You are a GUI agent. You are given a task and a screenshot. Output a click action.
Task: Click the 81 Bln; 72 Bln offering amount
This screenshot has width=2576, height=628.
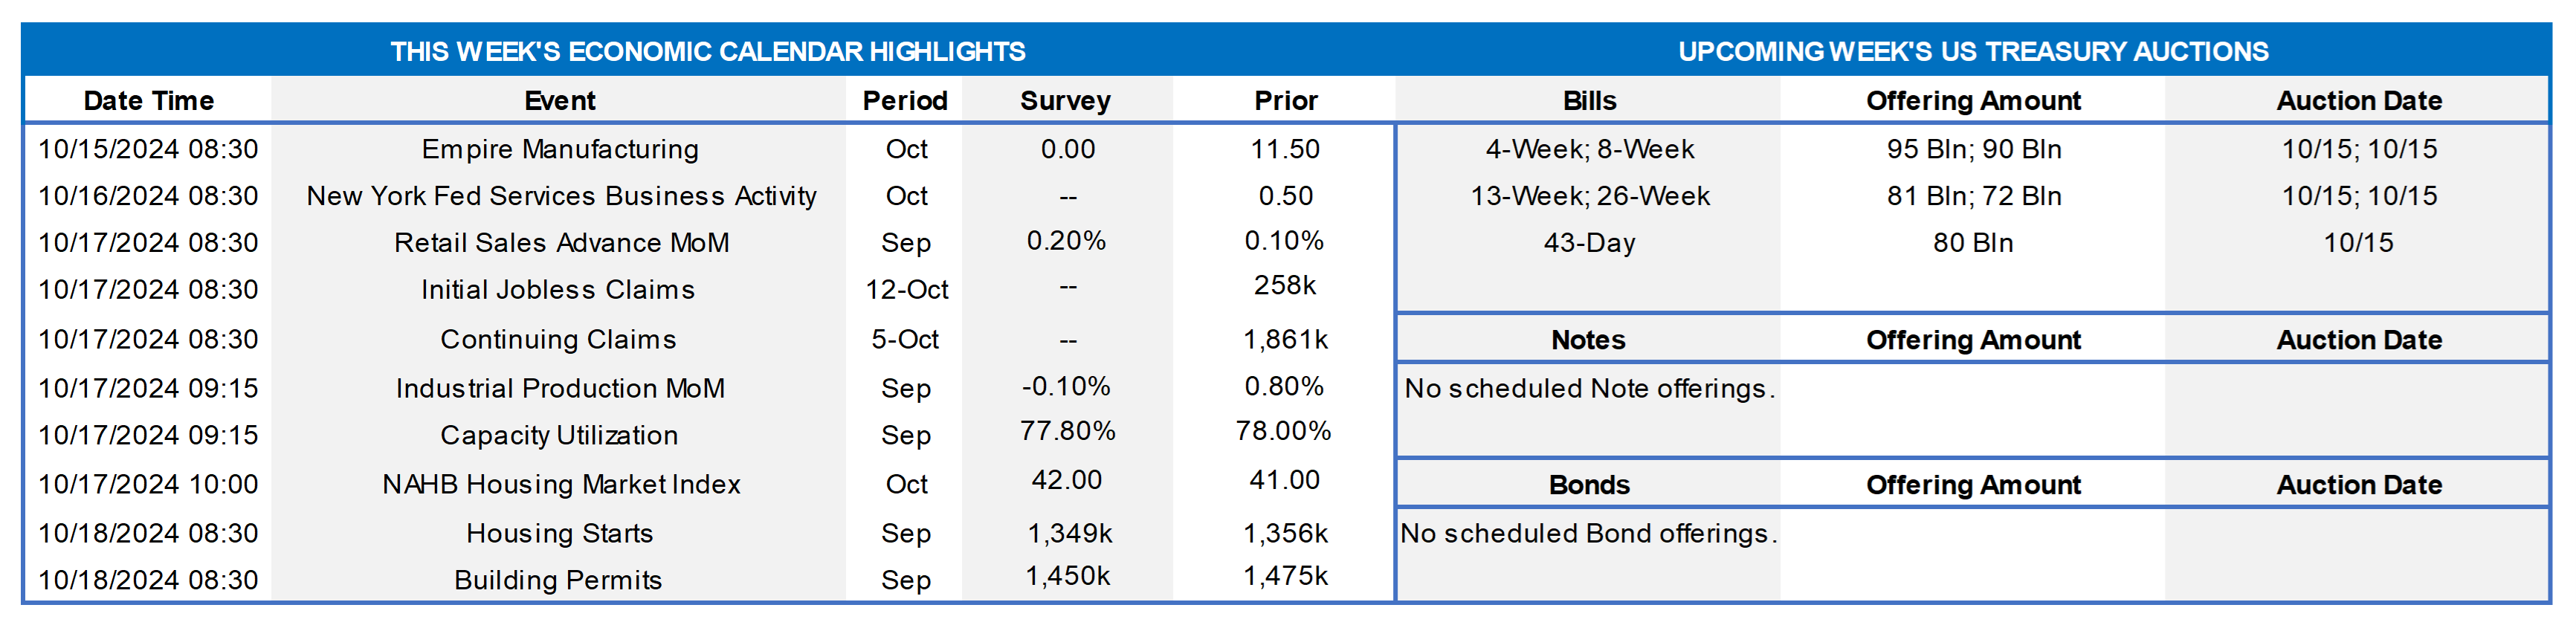click(x=1974, y=196)
